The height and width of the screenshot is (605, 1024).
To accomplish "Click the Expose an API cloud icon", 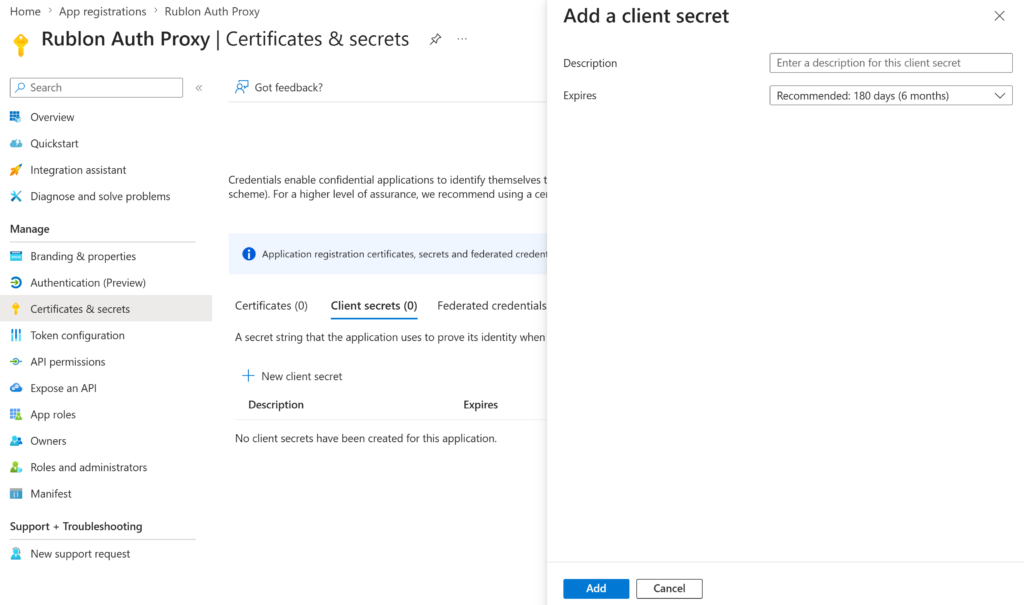I will pos(16,388).
